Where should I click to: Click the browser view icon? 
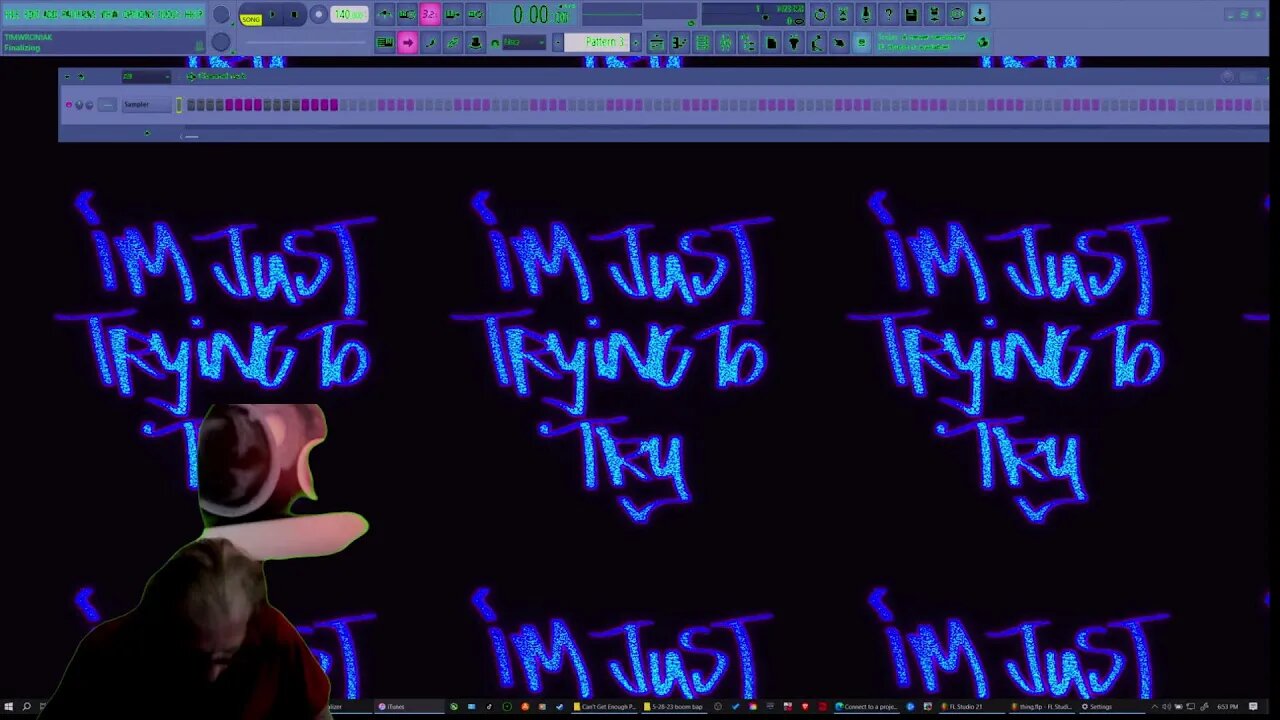(x=748, y=42)
